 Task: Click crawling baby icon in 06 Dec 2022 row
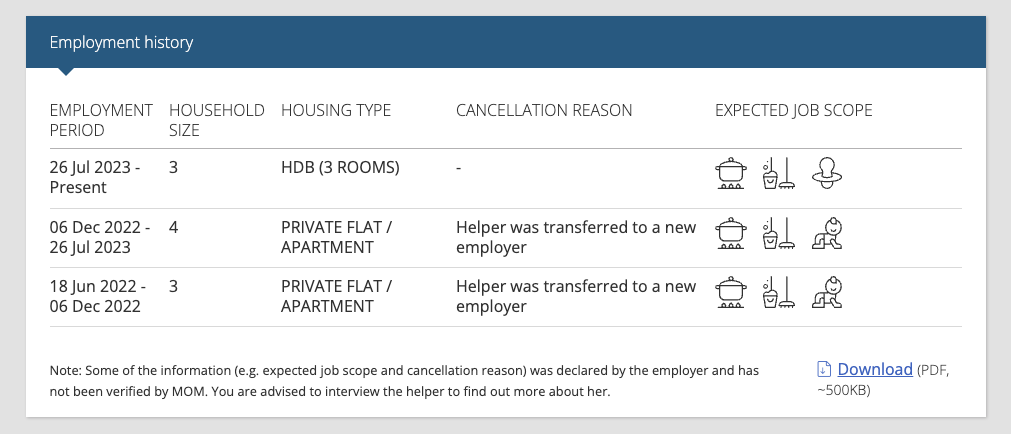827,233
